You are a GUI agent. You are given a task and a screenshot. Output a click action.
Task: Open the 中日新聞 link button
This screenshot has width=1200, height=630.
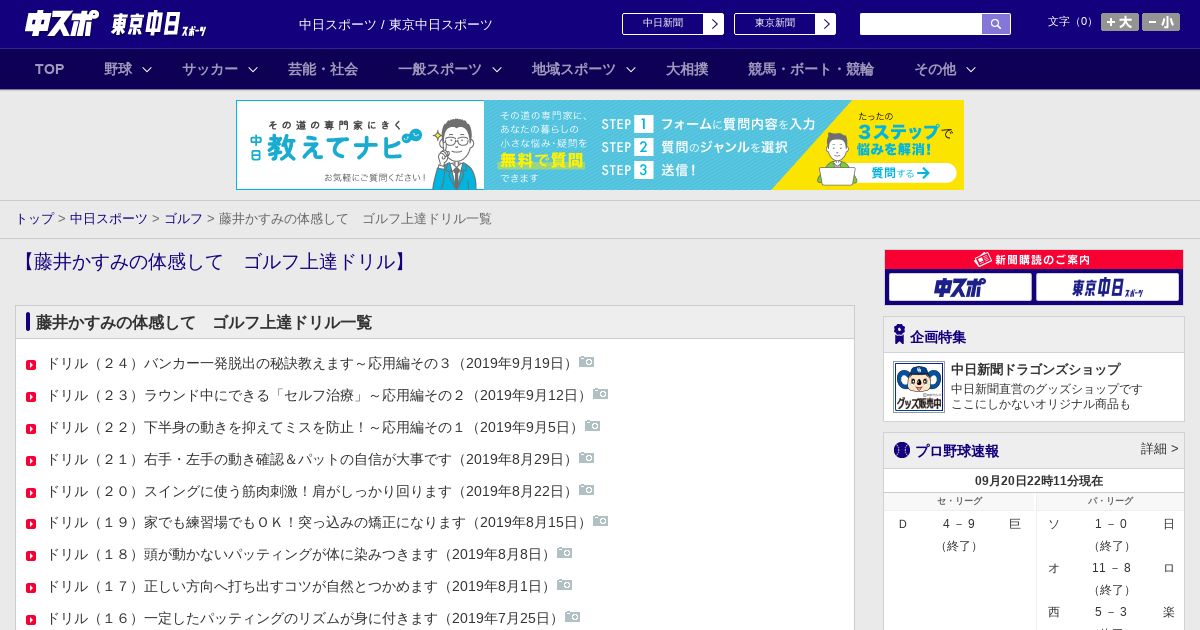pyautogui.click(x=673, y=24)
